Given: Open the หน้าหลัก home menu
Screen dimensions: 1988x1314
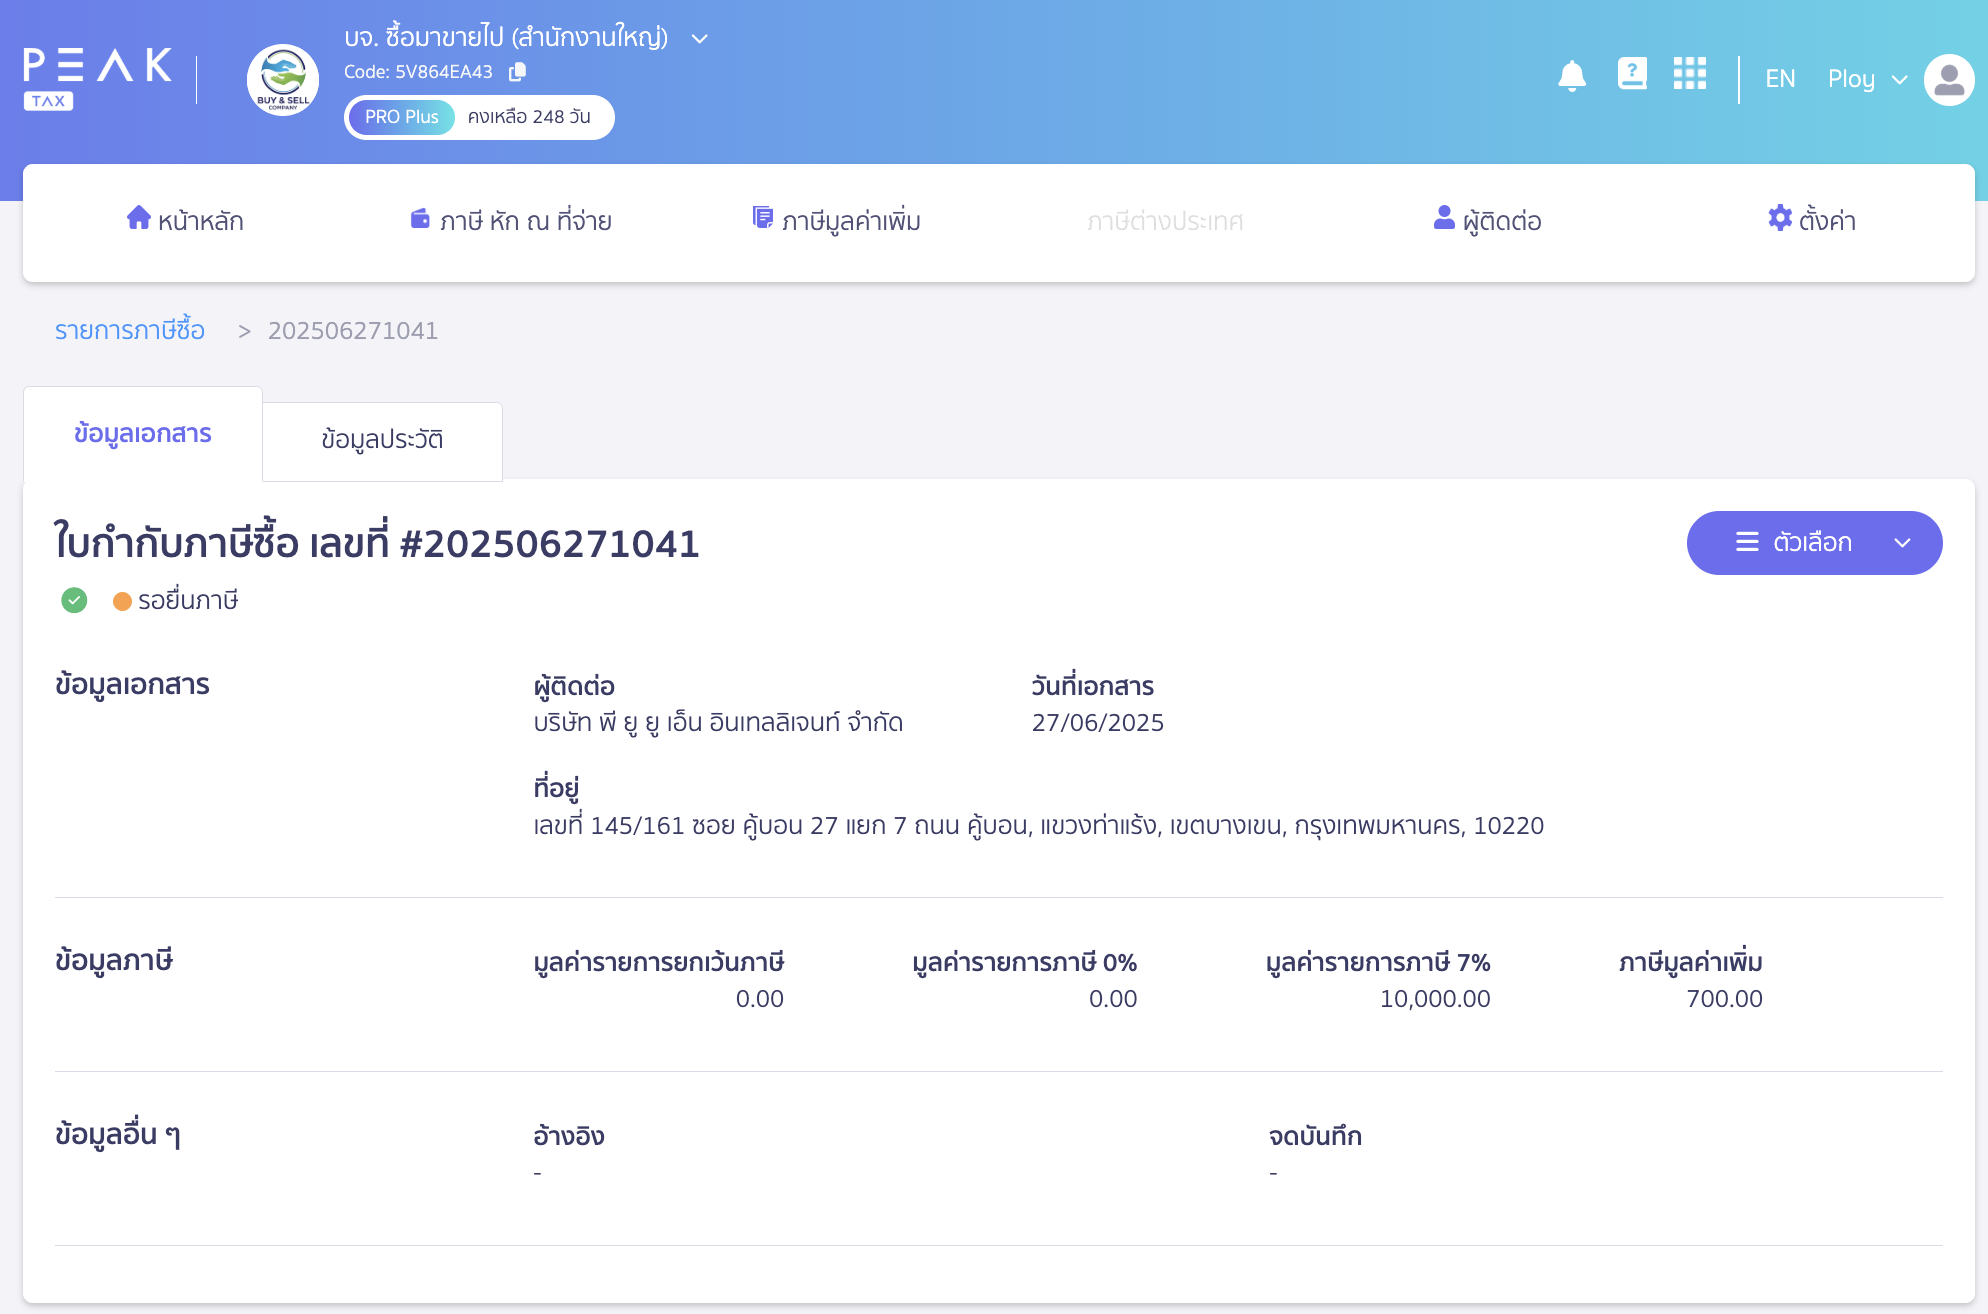Looking at the screenshot, I should [x=185, y=221].
